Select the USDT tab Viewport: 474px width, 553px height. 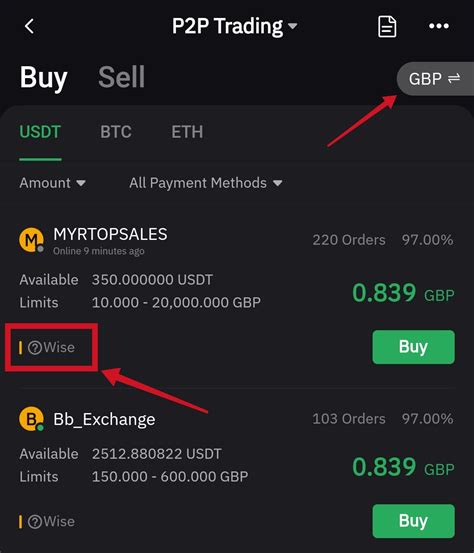pos(40,132)
